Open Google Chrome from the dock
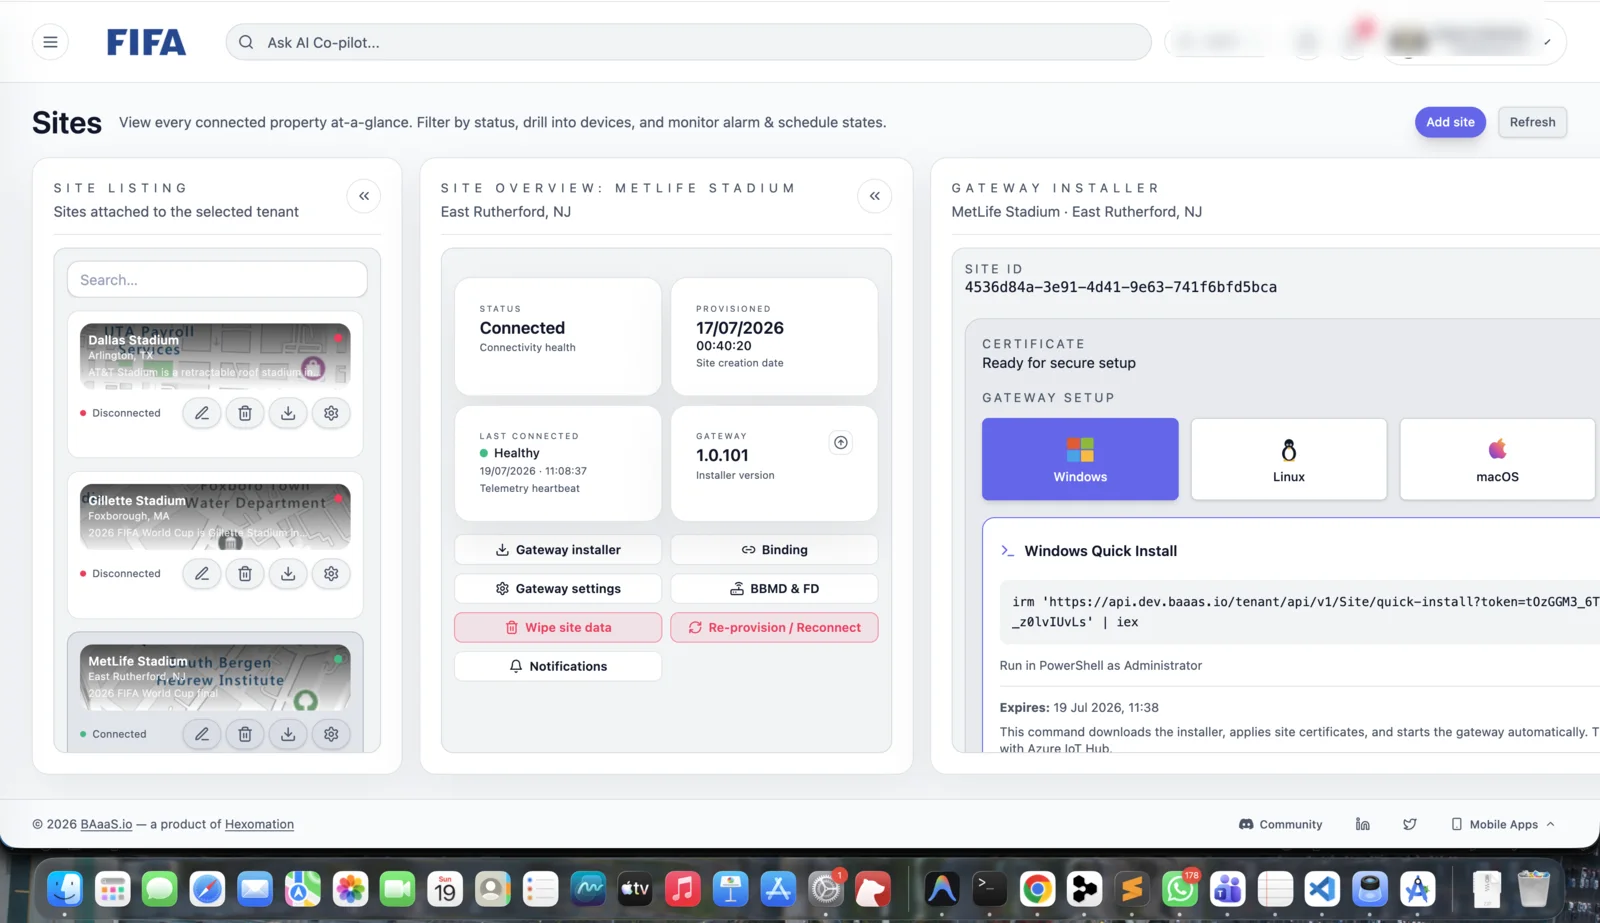1600x923 pixels. coord(1037,888)
